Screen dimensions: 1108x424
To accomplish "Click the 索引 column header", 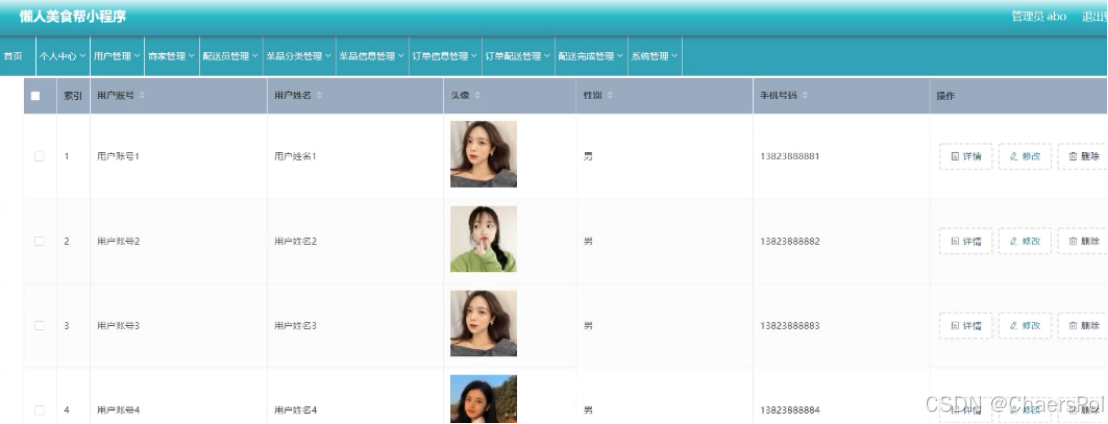I will click(x=73, y=95).
